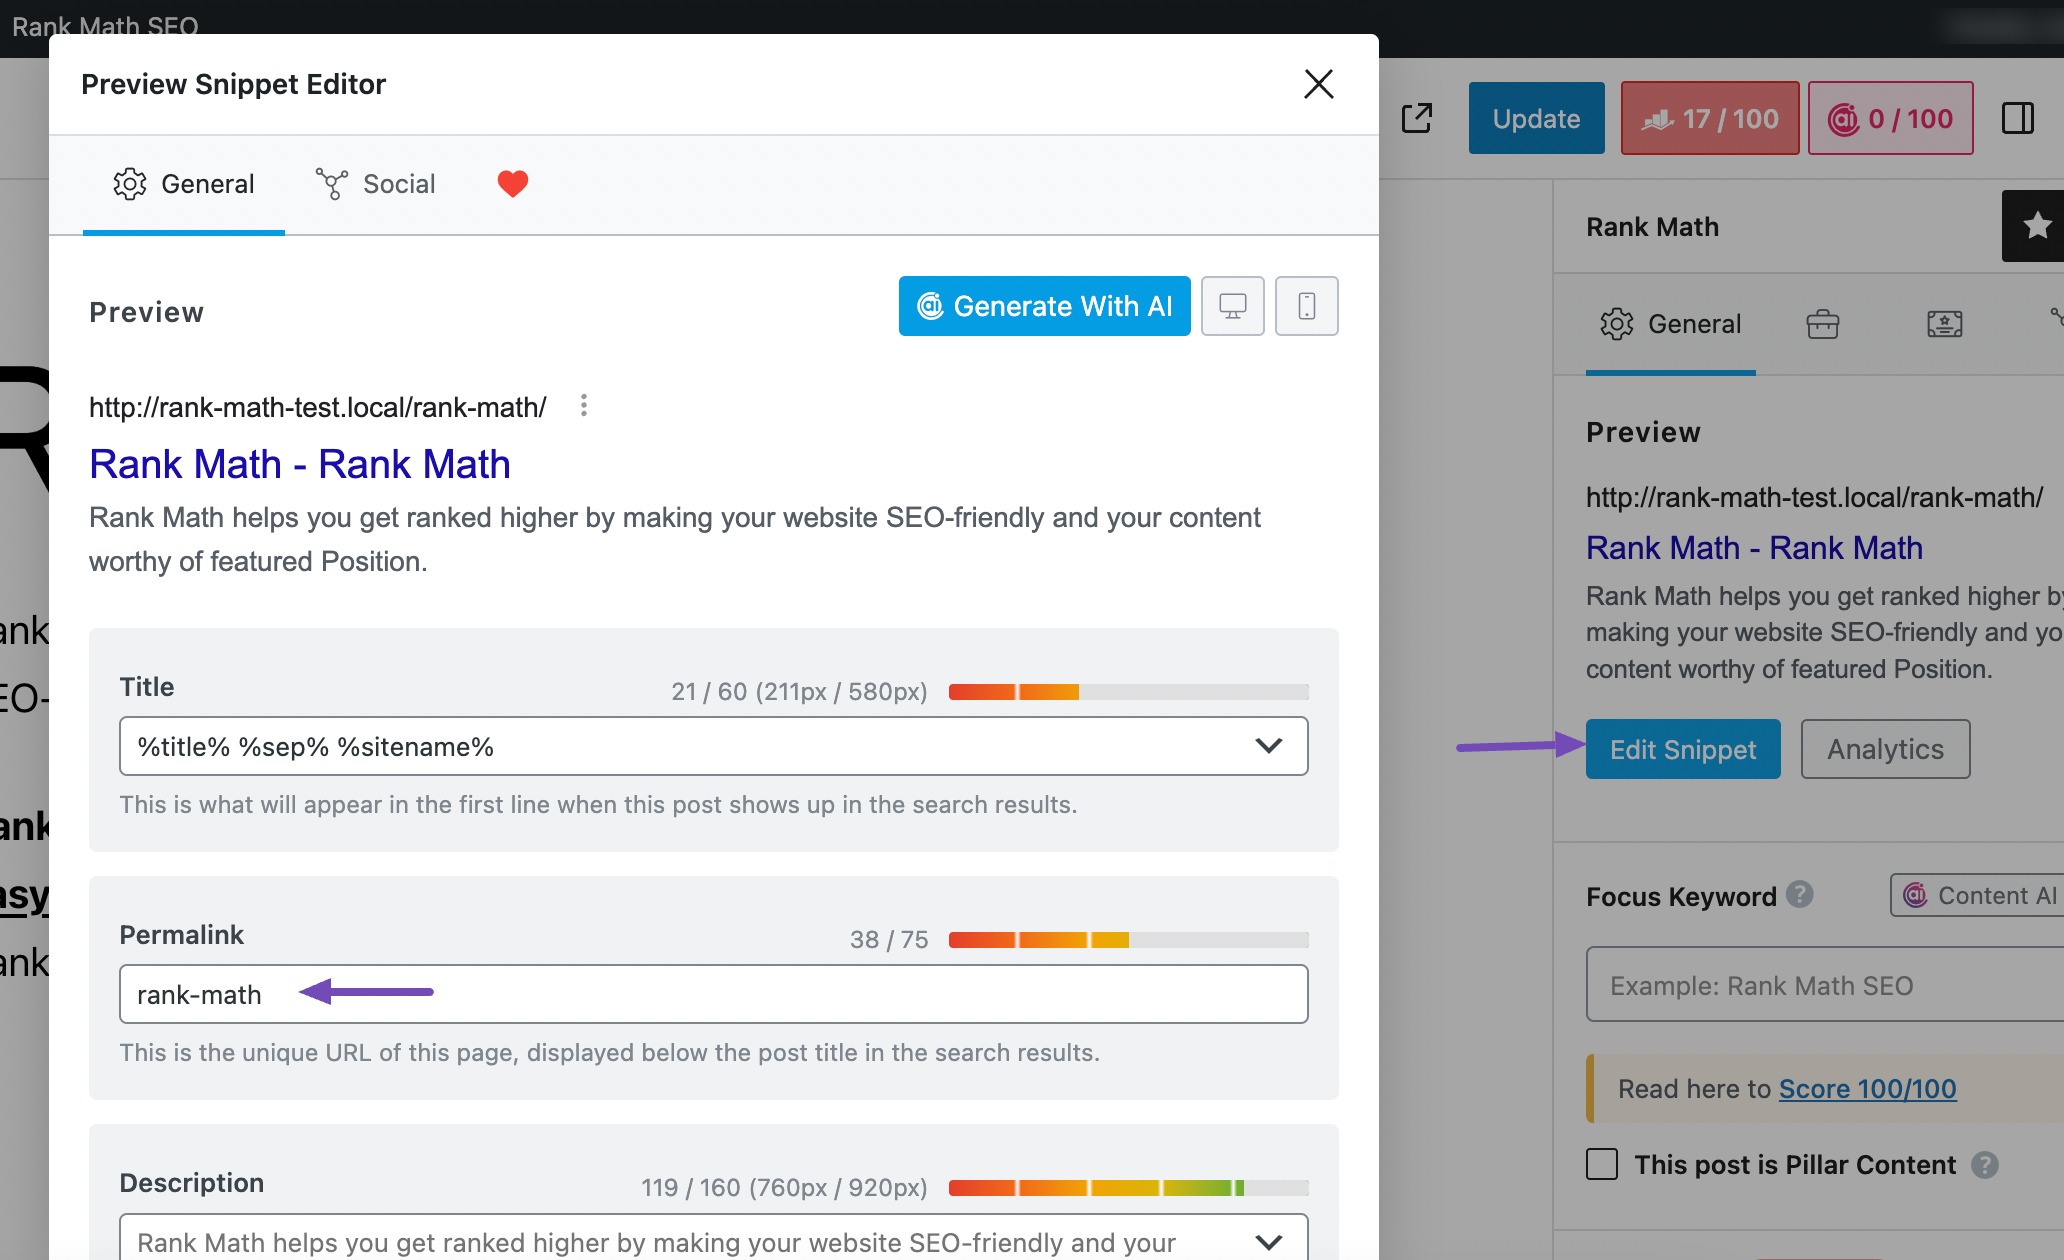Click the Focus Keyword input field
This screenshot has width=2064, height=1260.
1825,985
